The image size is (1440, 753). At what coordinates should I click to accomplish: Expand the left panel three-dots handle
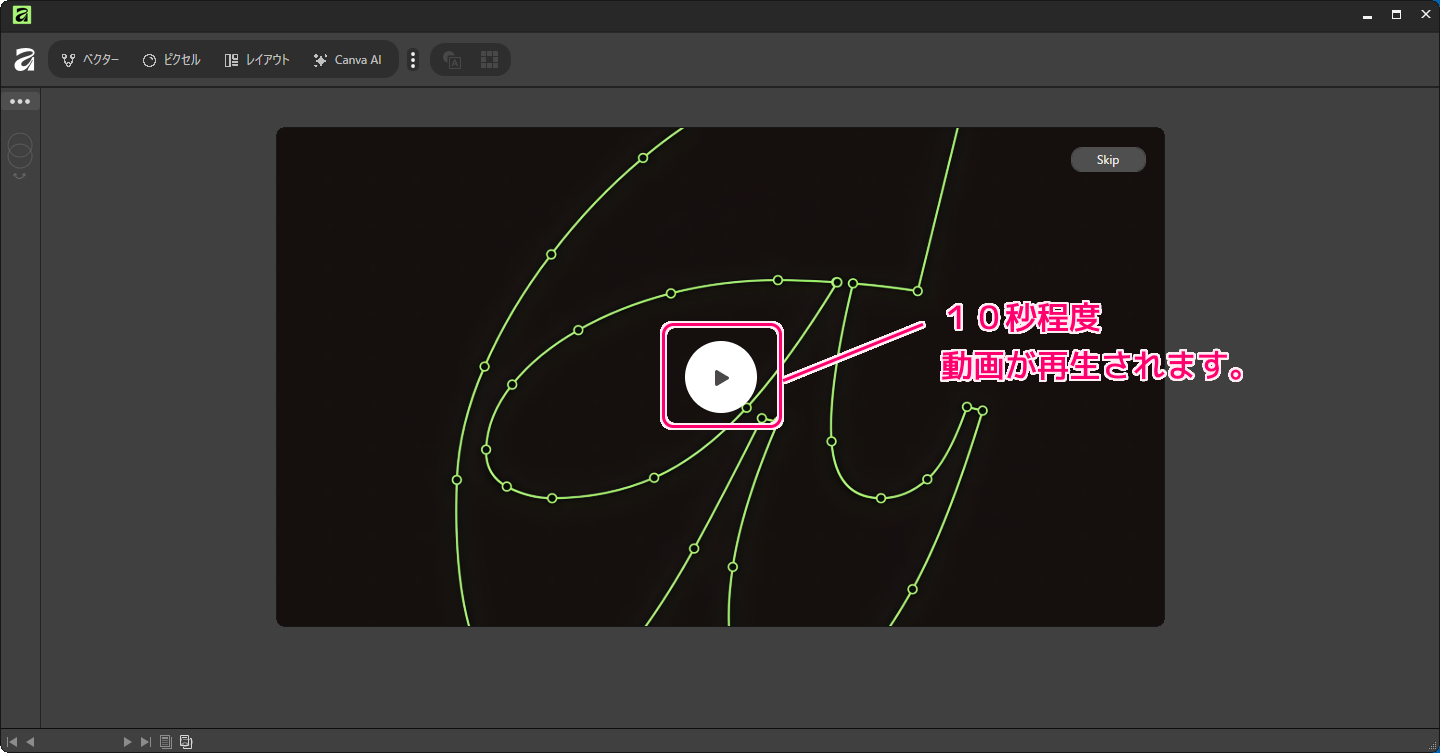coord(20,102)
